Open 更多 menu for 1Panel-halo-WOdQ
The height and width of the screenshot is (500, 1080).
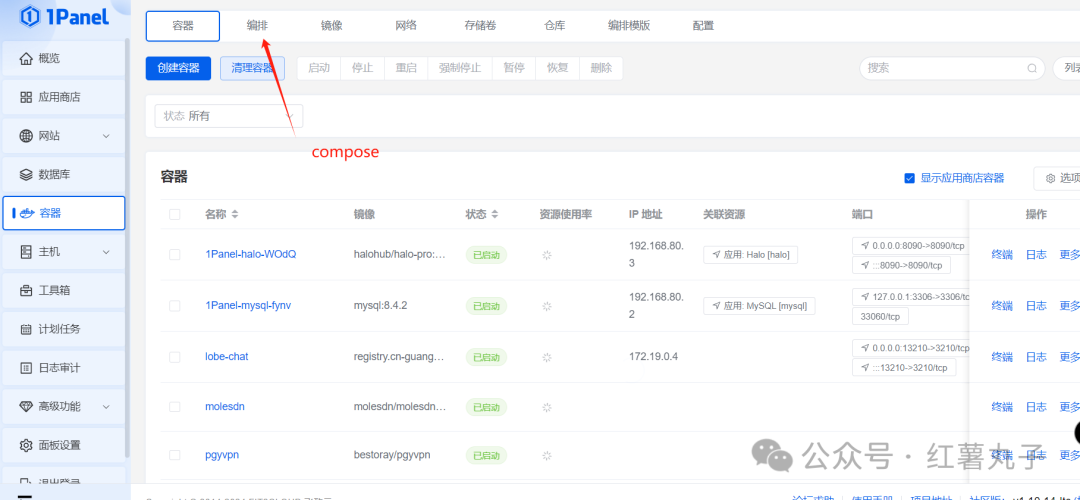[1069, 255]
